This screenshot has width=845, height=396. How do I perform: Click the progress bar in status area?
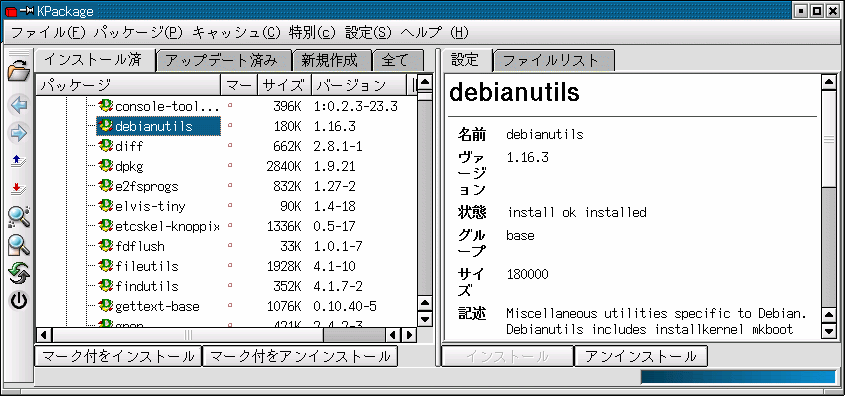pyautogui.click(x=738, y=377)
